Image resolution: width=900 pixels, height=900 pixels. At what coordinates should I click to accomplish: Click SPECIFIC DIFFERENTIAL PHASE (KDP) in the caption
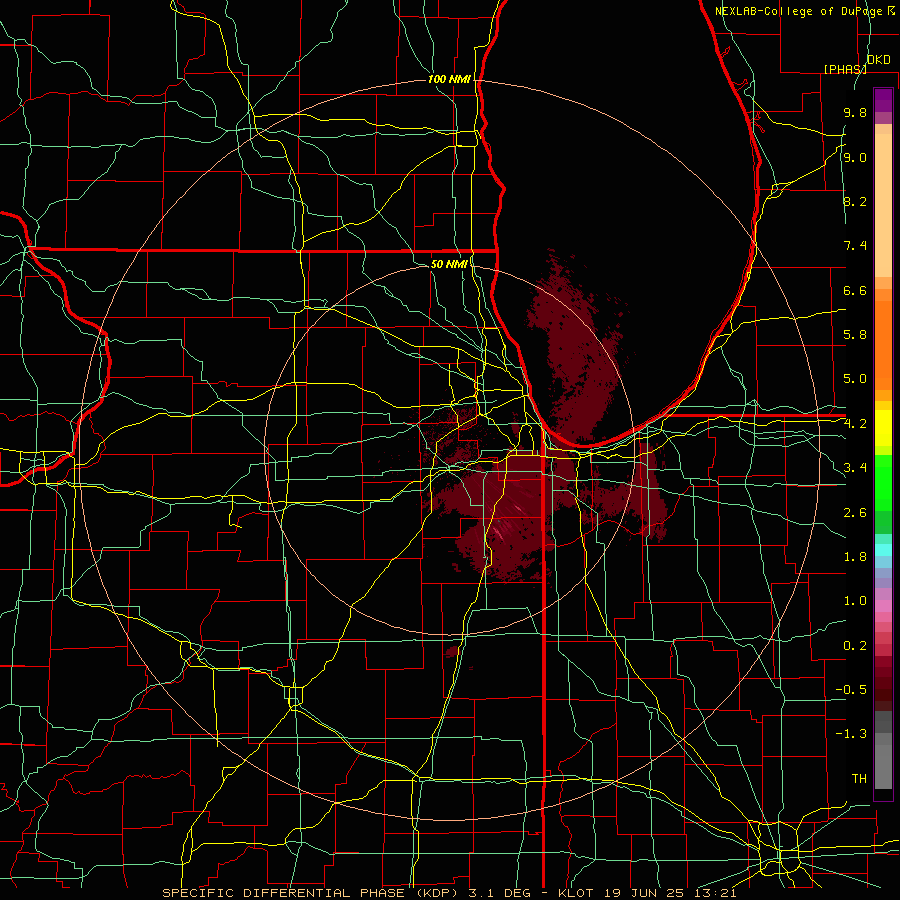[312, 893]
